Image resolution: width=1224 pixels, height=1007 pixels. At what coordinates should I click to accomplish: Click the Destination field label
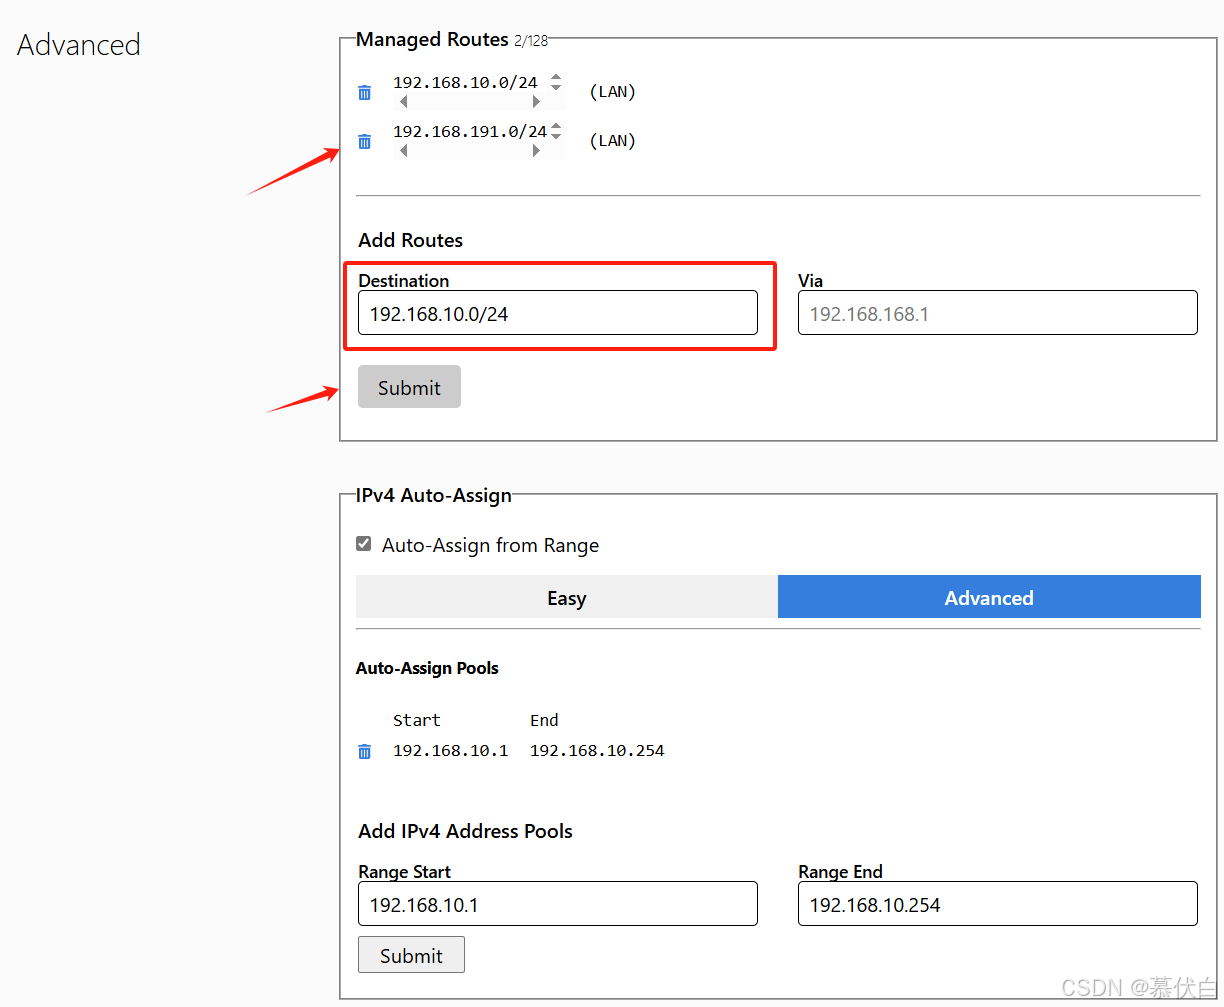pos(404,281)
